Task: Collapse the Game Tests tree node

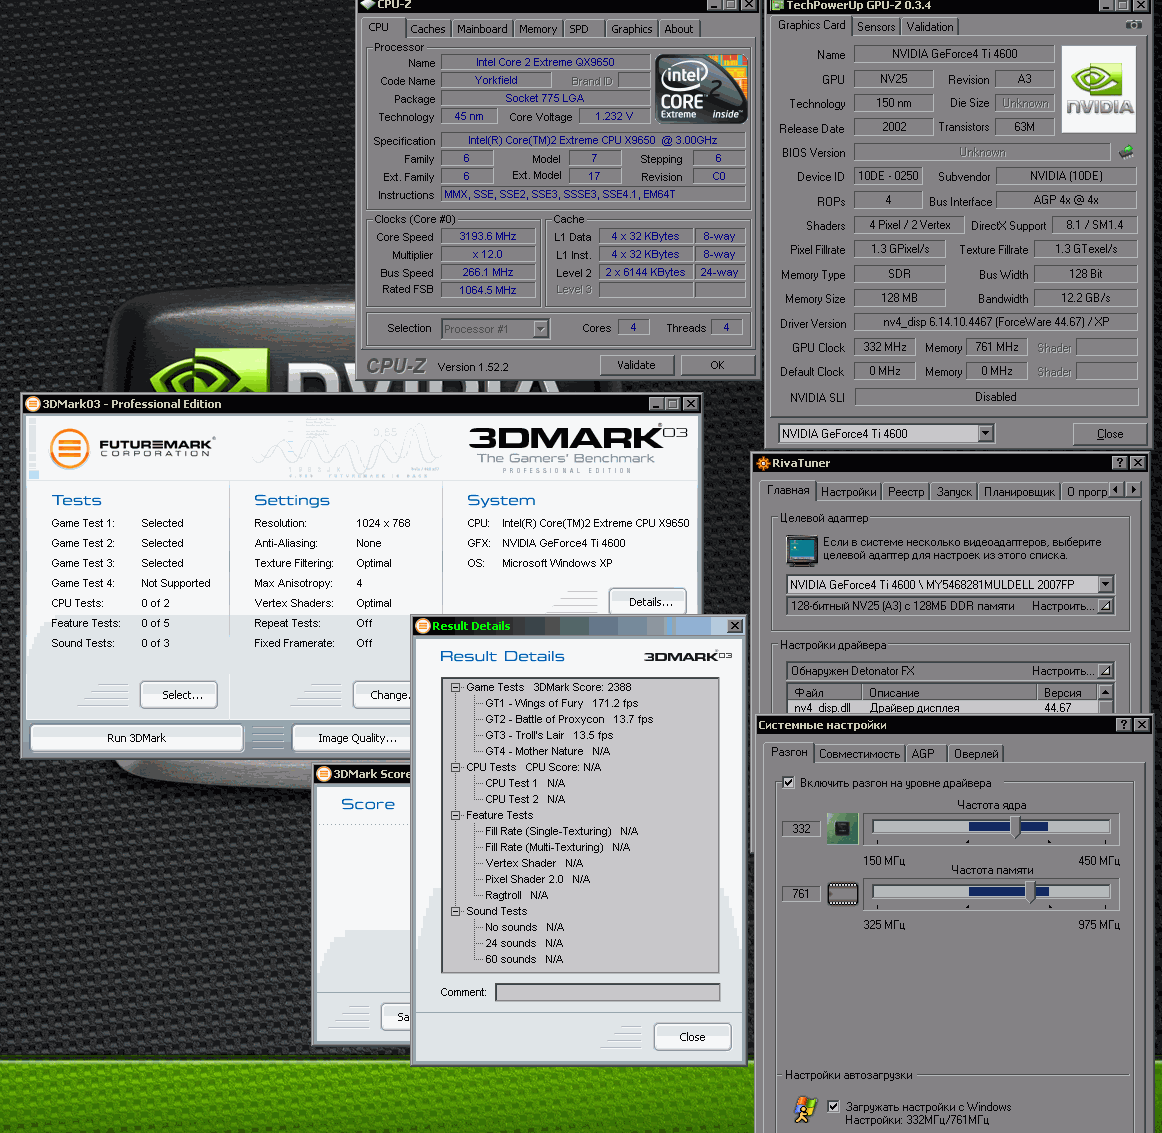Action: coord(456,687)
